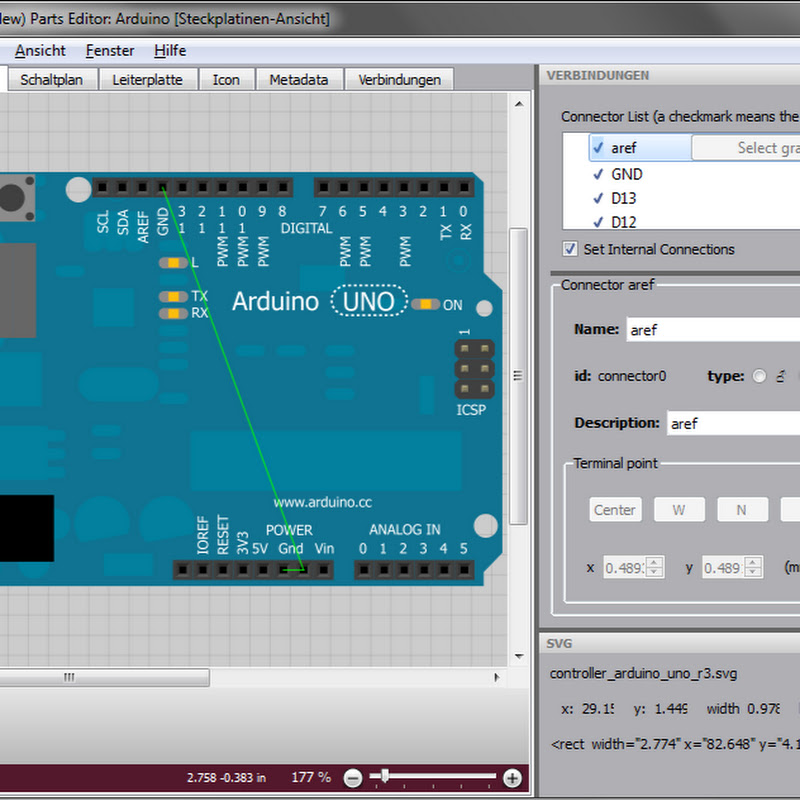Click the analog input 0 header pin
The height and width of the screenshot is (800, 800).
point(363,569)
